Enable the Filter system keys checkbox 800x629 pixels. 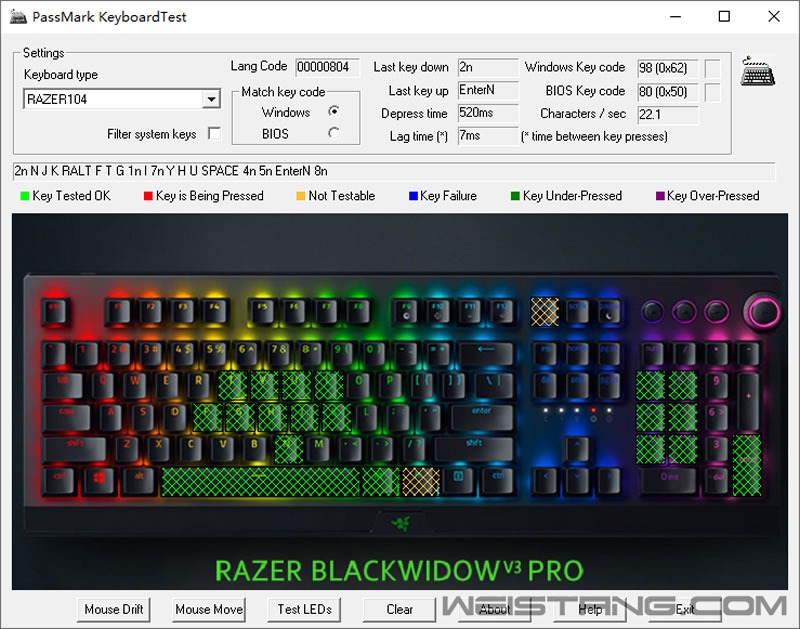[215, 134]
